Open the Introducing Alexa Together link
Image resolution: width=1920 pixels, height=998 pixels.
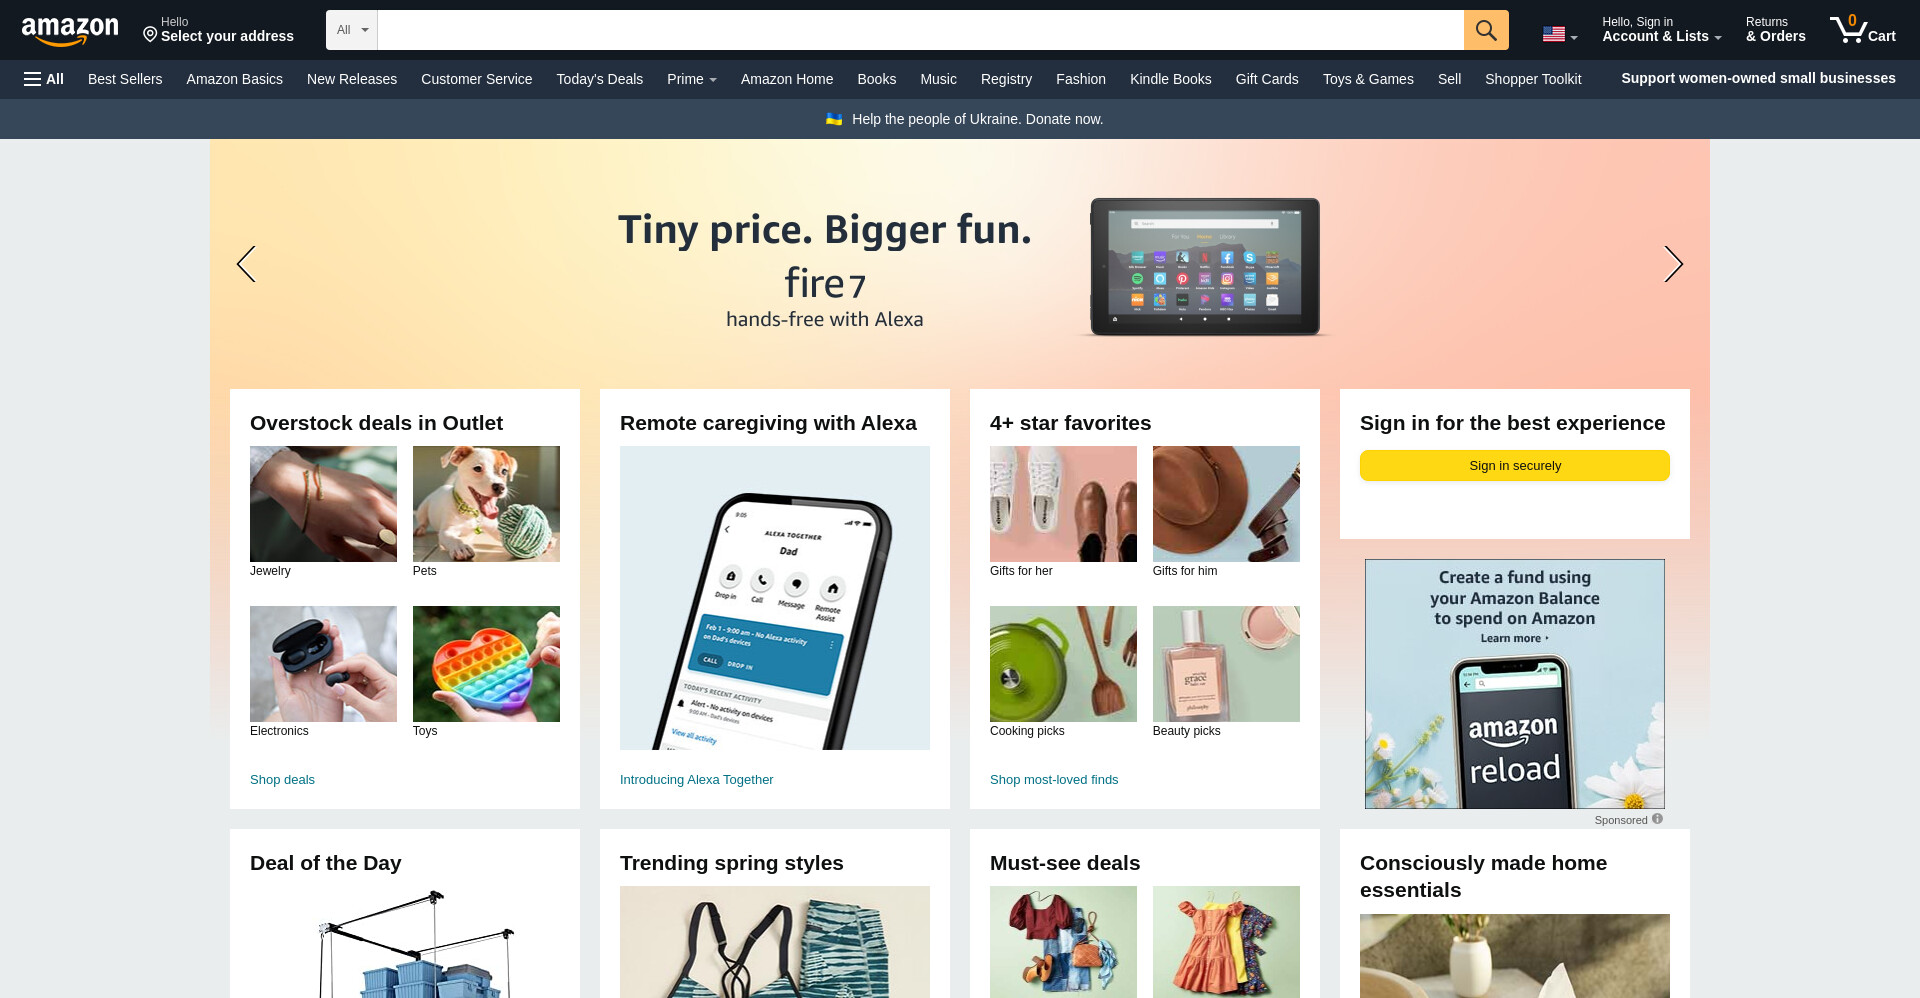(696, 780)
